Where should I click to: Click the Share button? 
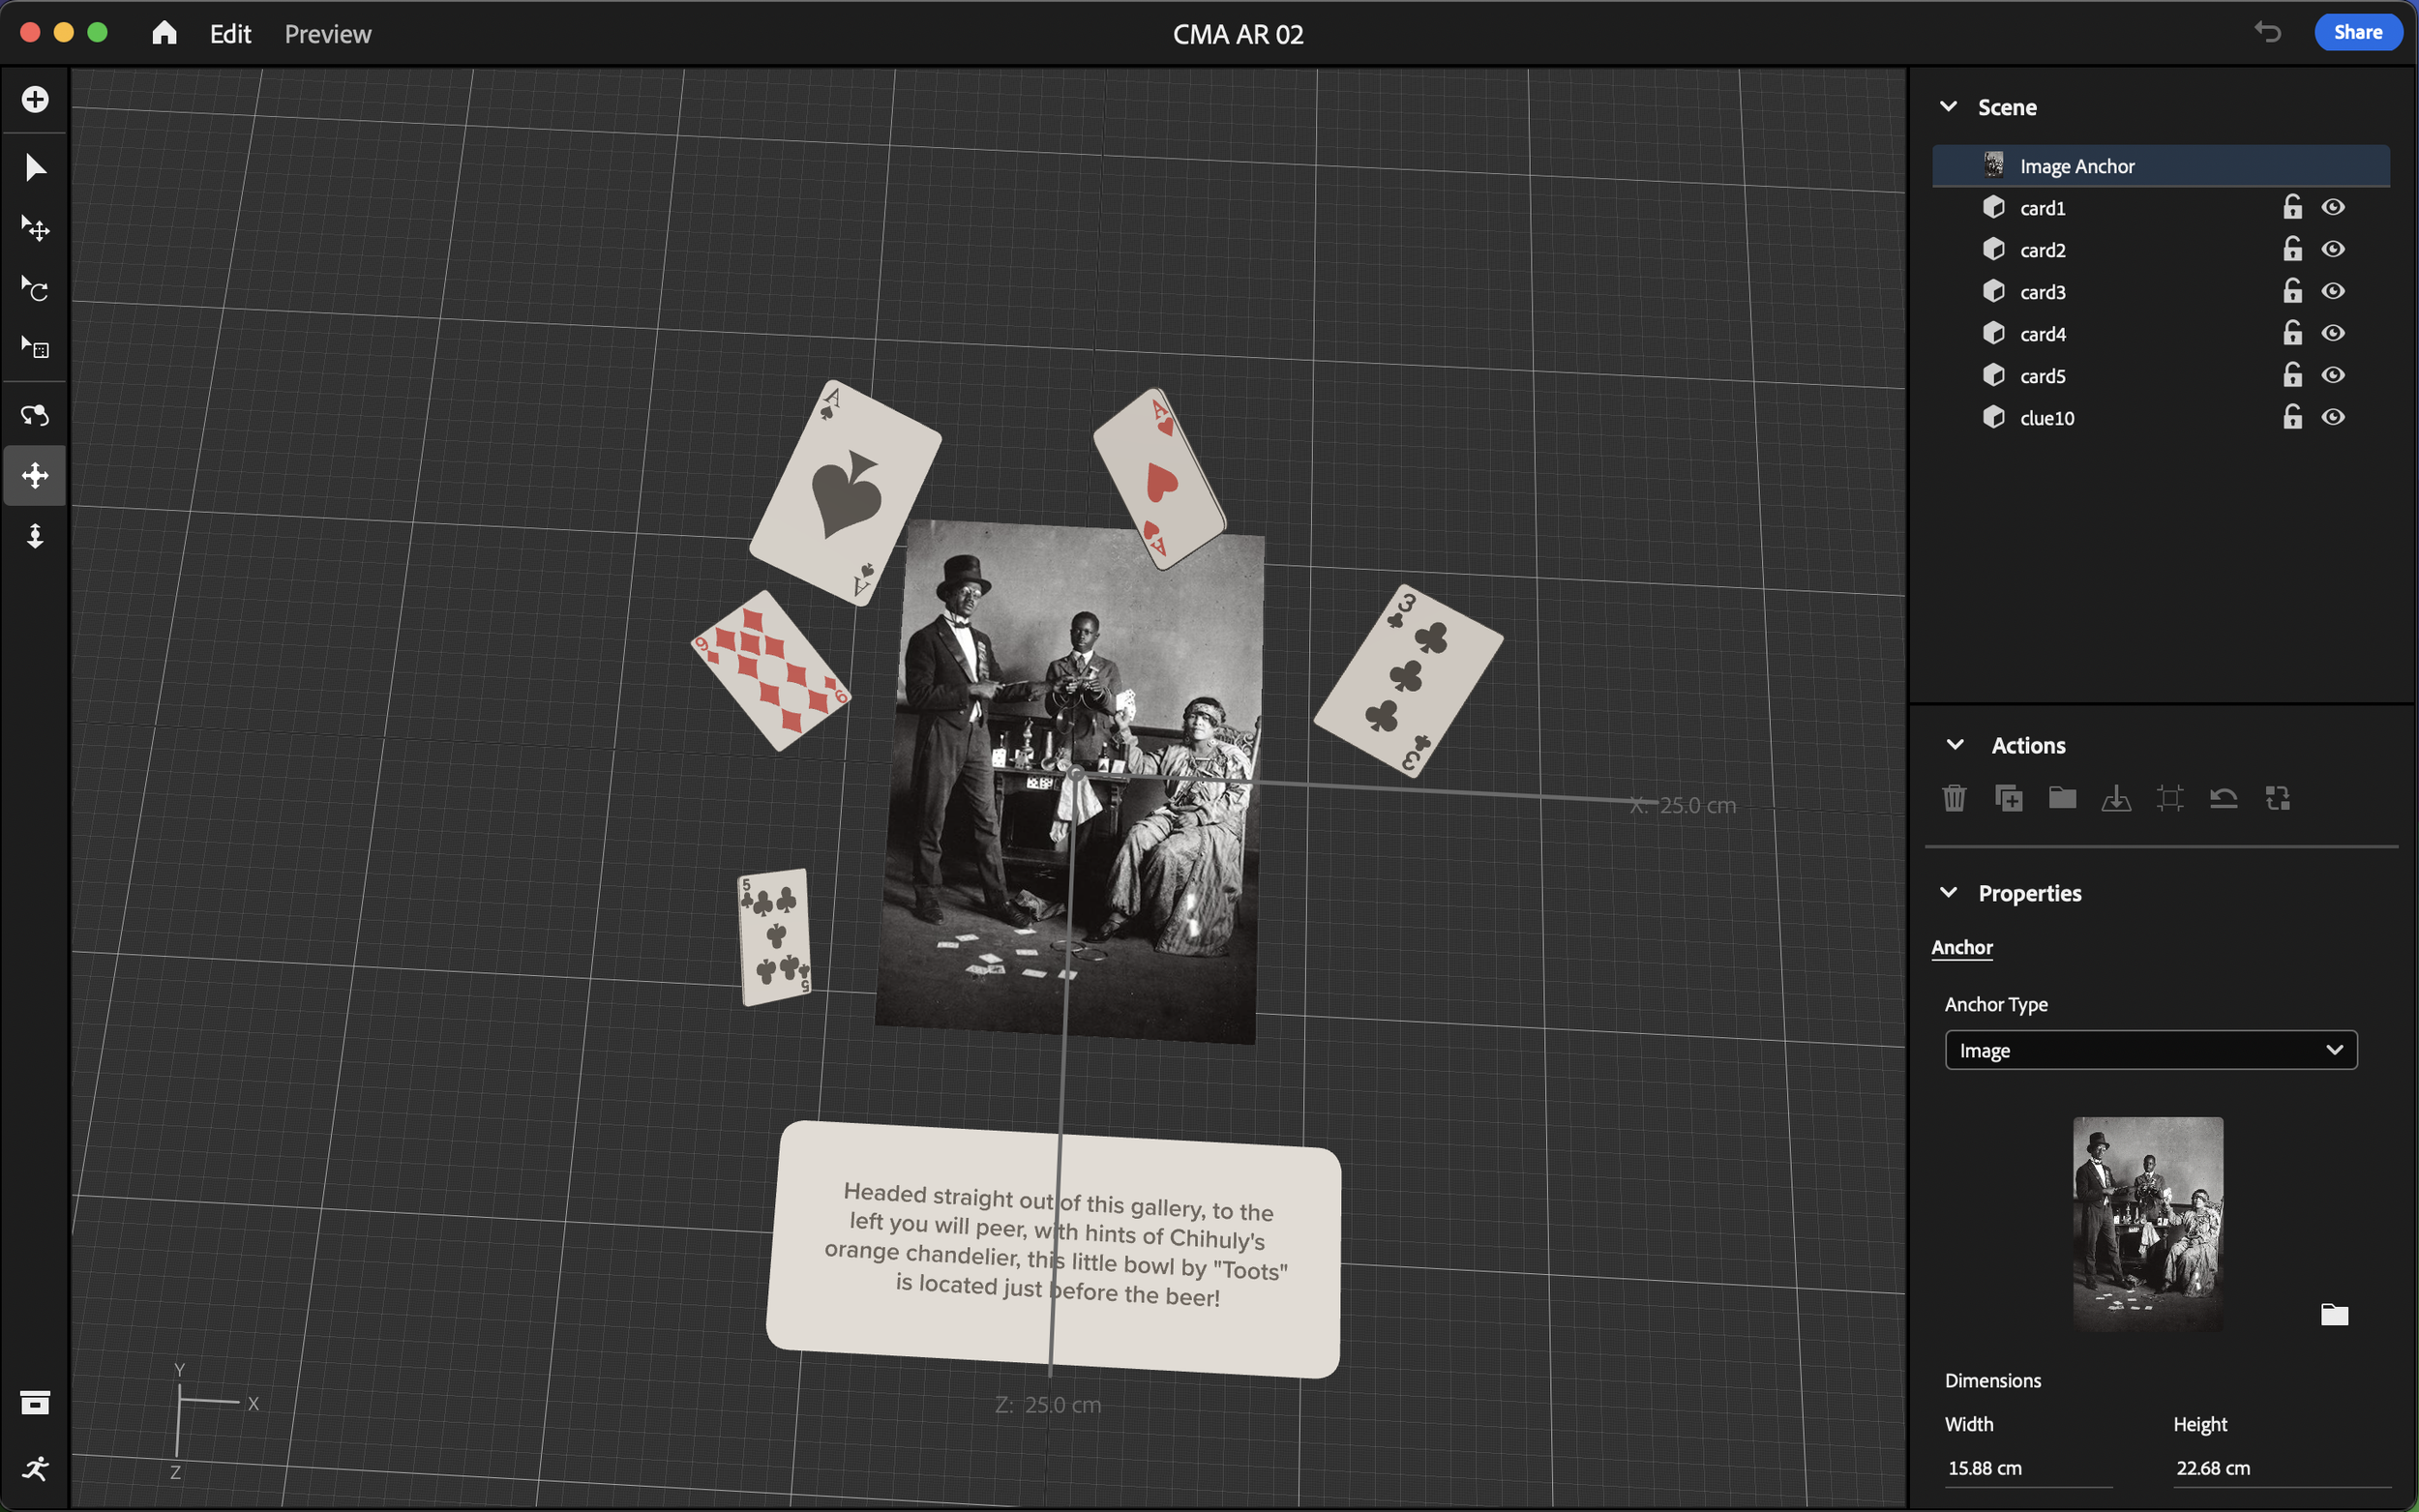2357,32
